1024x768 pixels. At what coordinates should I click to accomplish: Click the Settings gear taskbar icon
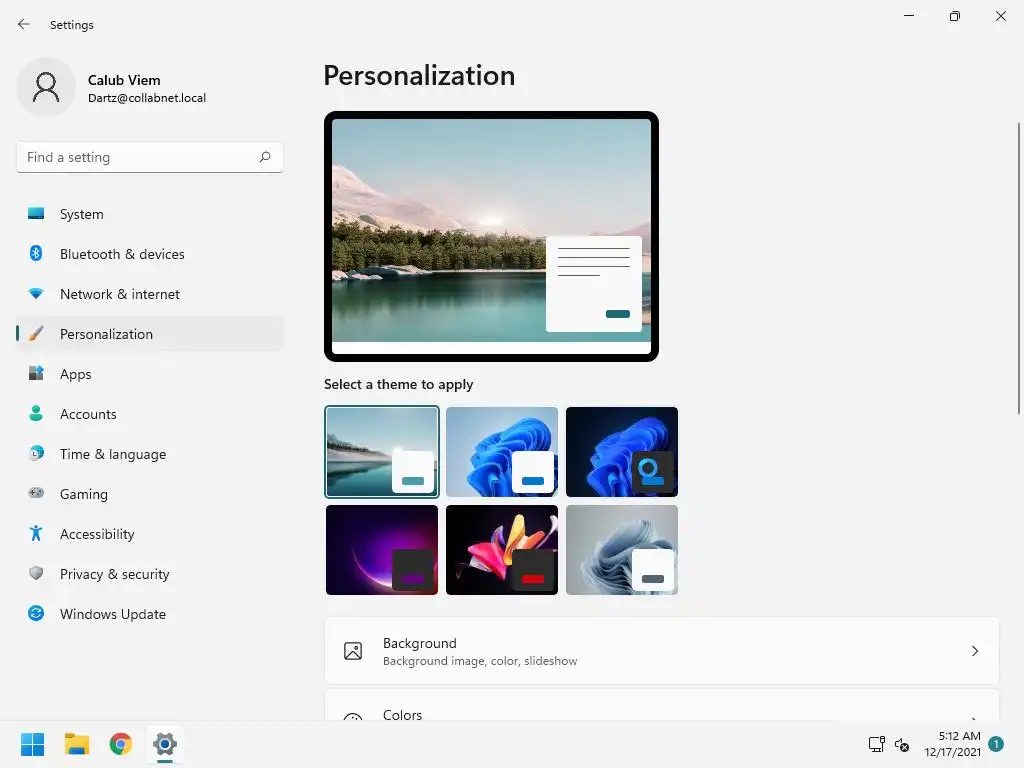165,744
